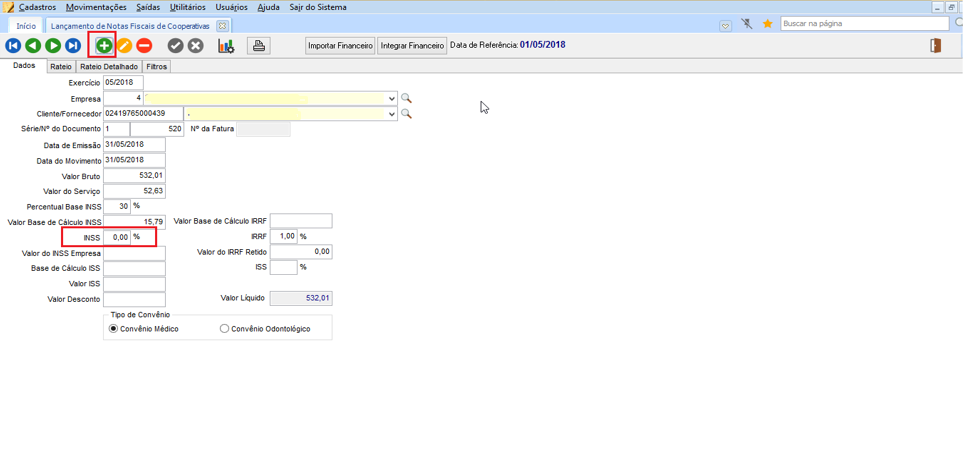Viewport: 963px width, 451px height.
Task: Open the Usuários menu
Action: click(232, 7)
